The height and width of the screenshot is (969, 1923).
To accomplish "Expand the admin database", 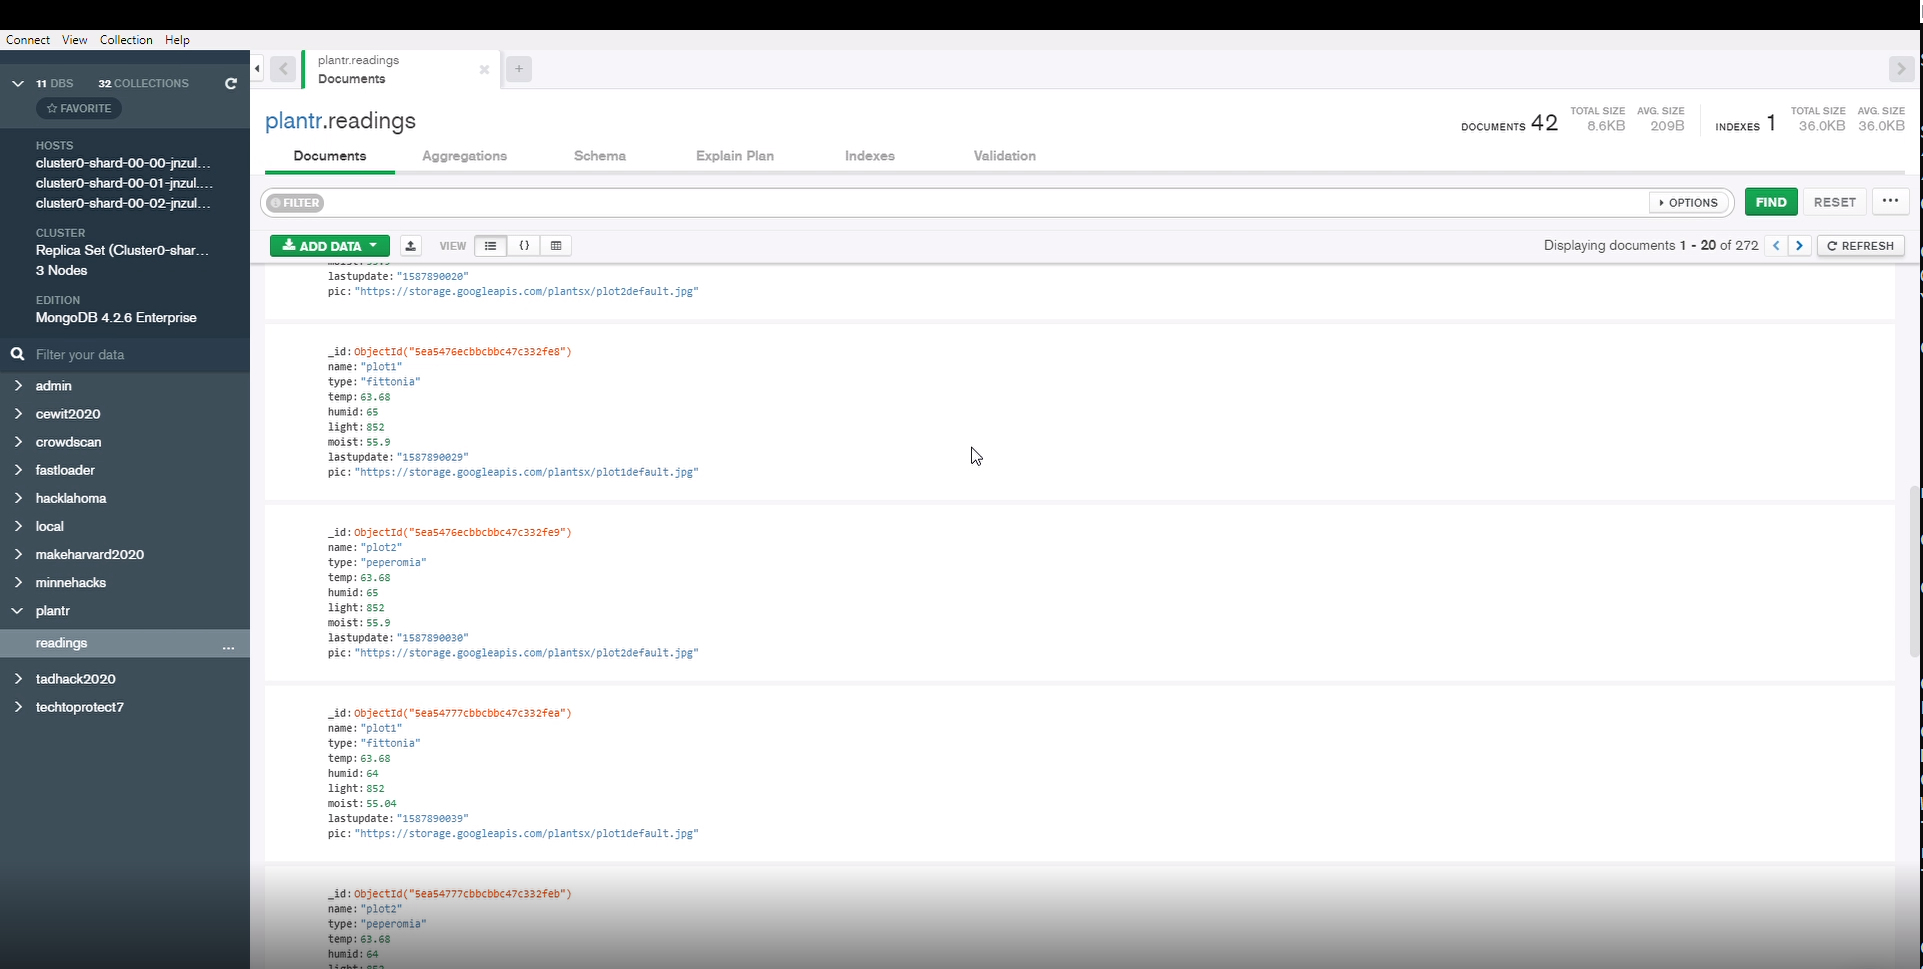I will (x=18, y=385).
